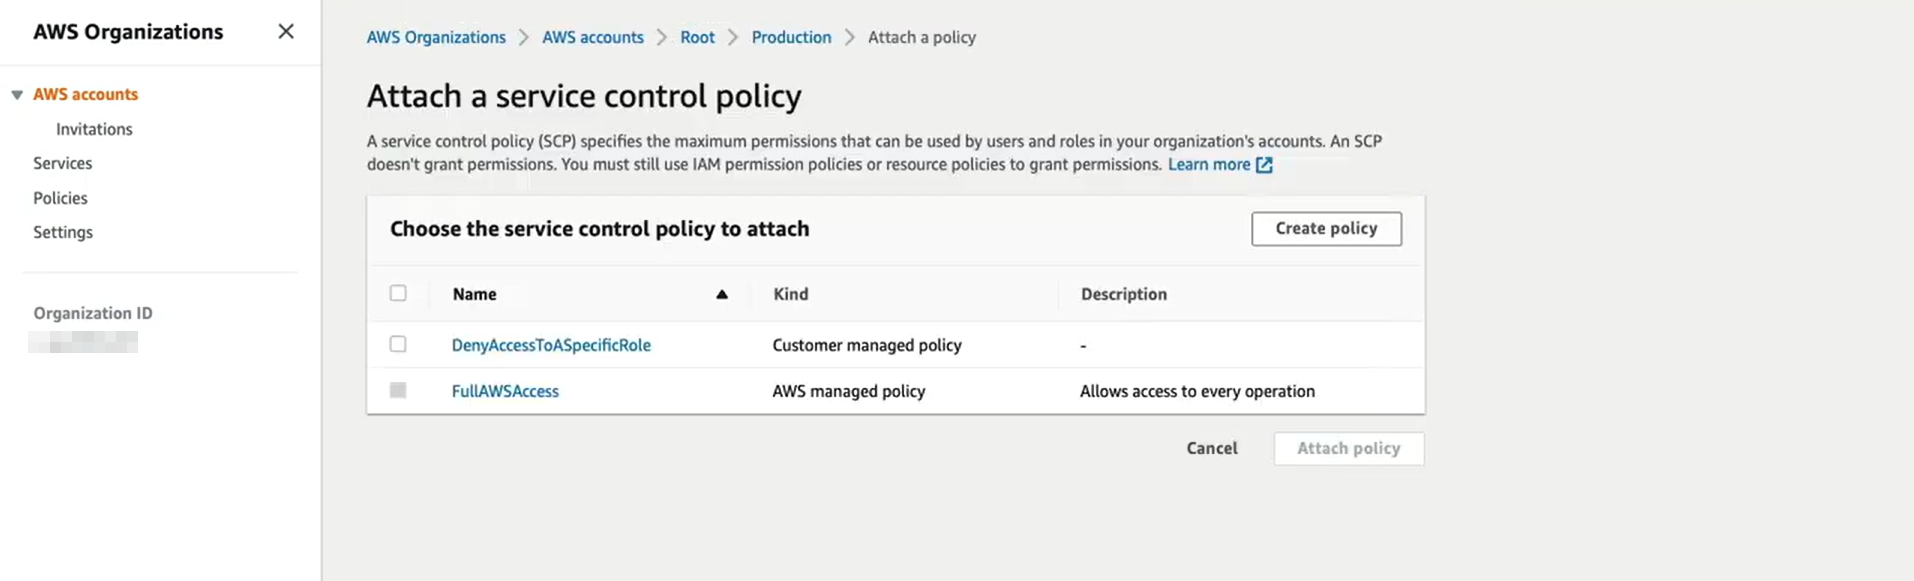Open the Learn more external link icon
1914x581 pixels.
(x=1264, y=165)
